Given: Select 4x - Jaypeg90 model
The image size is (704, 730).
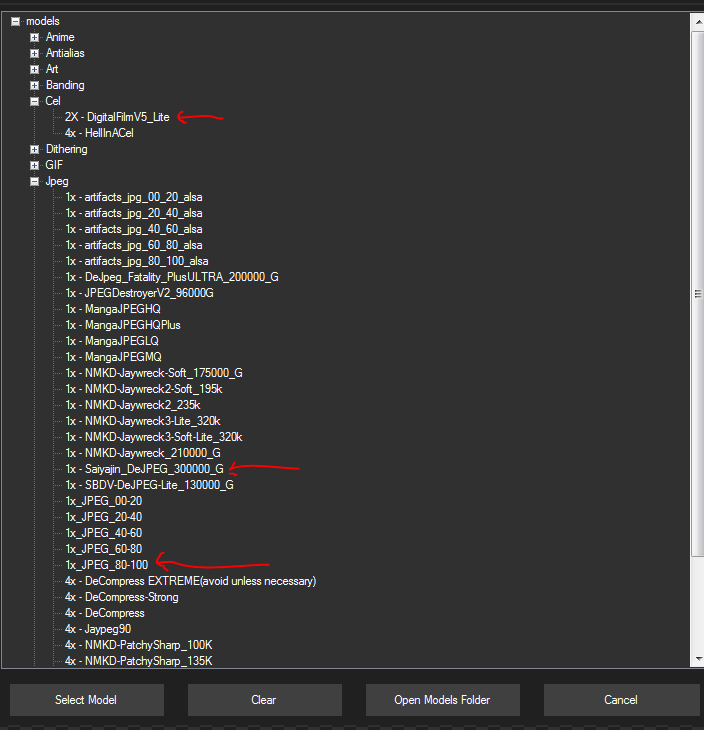Looking at the screenshot, I should coord(98,629).
